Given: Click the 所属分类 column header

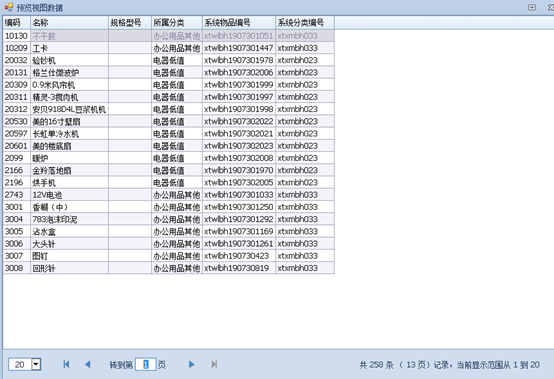Looking at the screenshot, I should point(177,23).
